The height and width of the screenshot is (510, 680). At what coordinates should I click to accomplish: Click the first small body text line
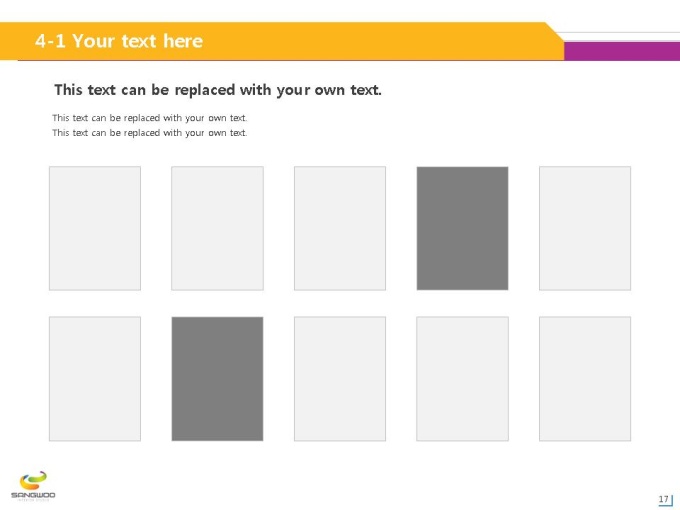(x=150, y=118)
